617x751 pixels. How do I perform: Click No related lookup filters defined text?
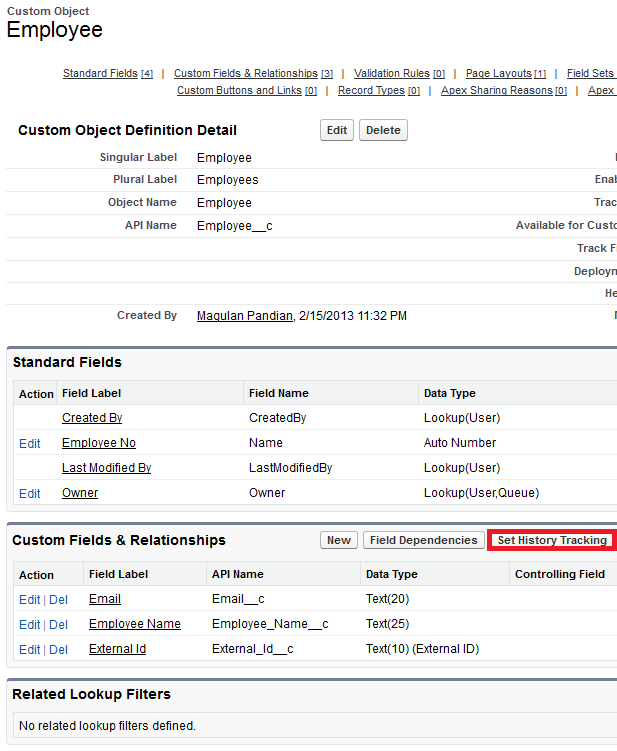[x=107, y=726]
